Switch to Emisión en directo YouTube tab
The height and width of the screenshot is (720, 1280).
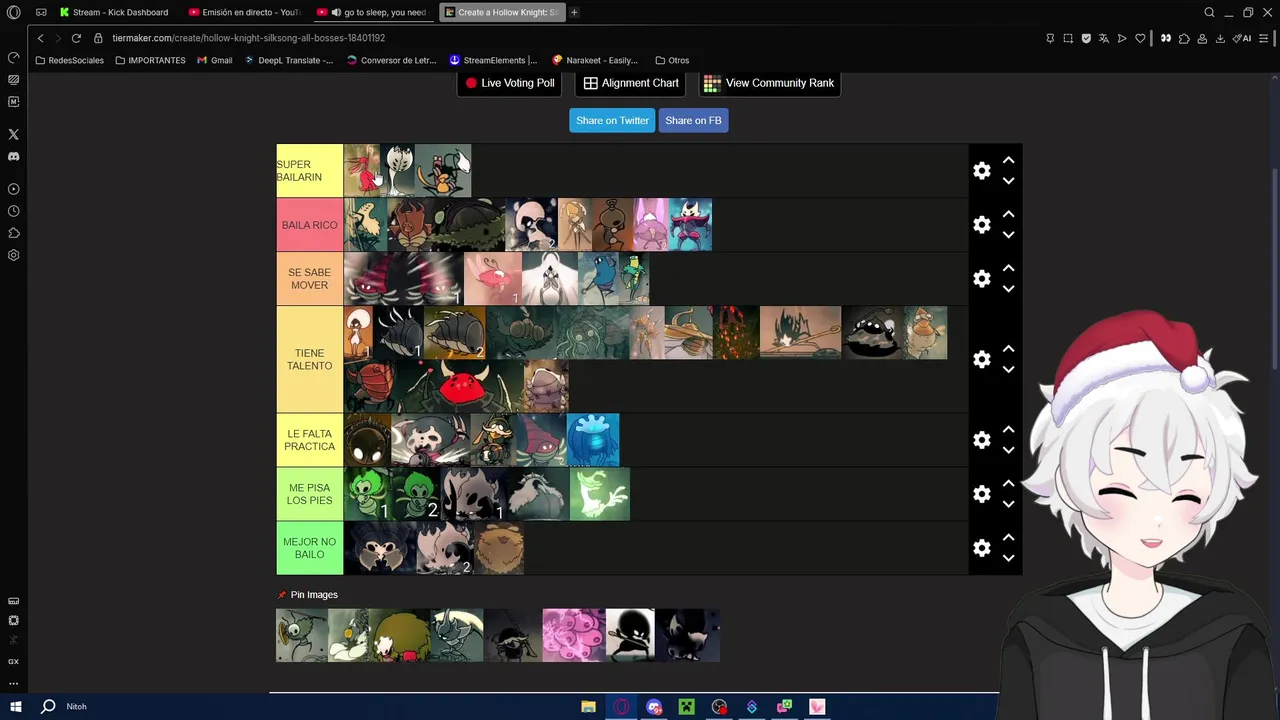(x=245, y=12)
